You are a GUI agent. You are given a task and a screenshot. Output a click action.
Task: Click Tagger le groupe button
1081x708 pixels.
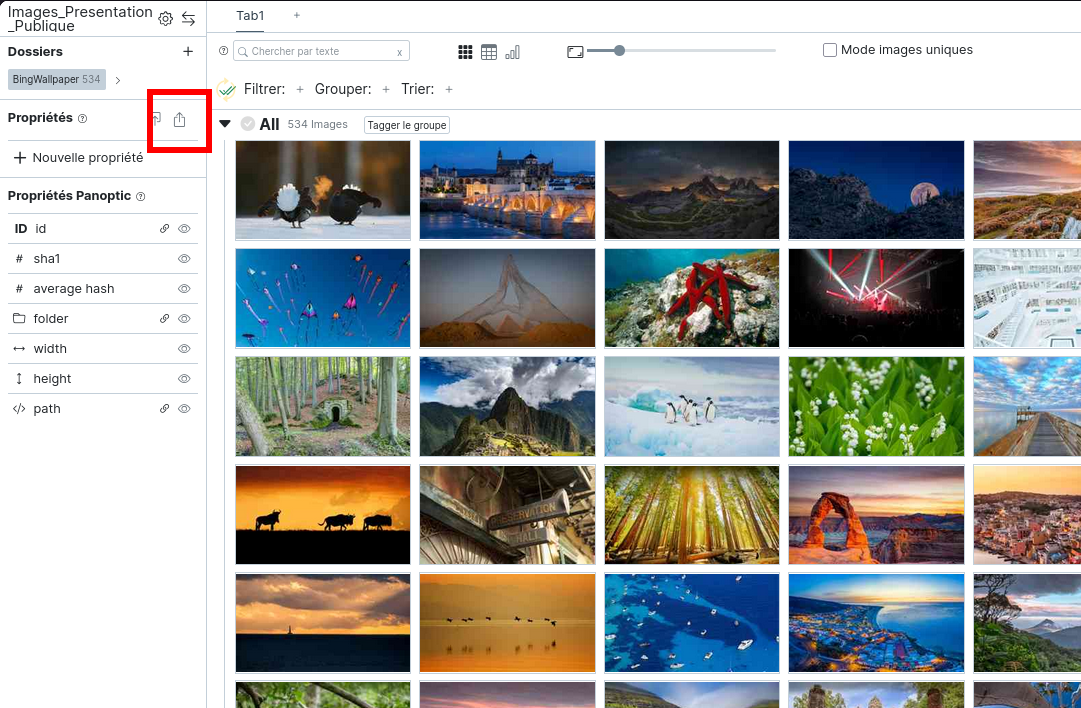[x=407, y=125]
